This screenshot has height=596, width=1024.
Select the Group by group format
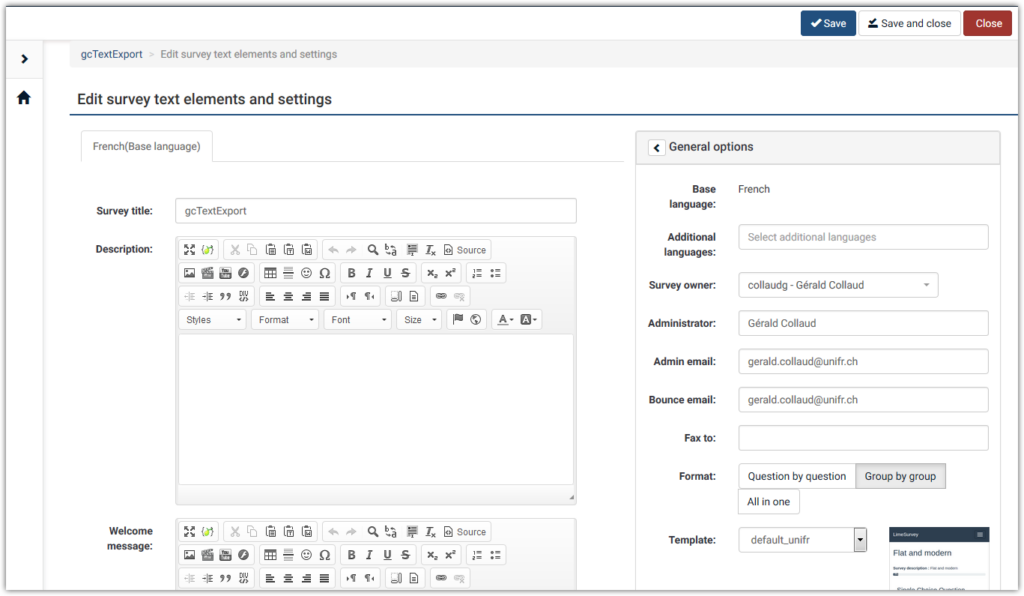pyautogui.click(x=900, y=477)
